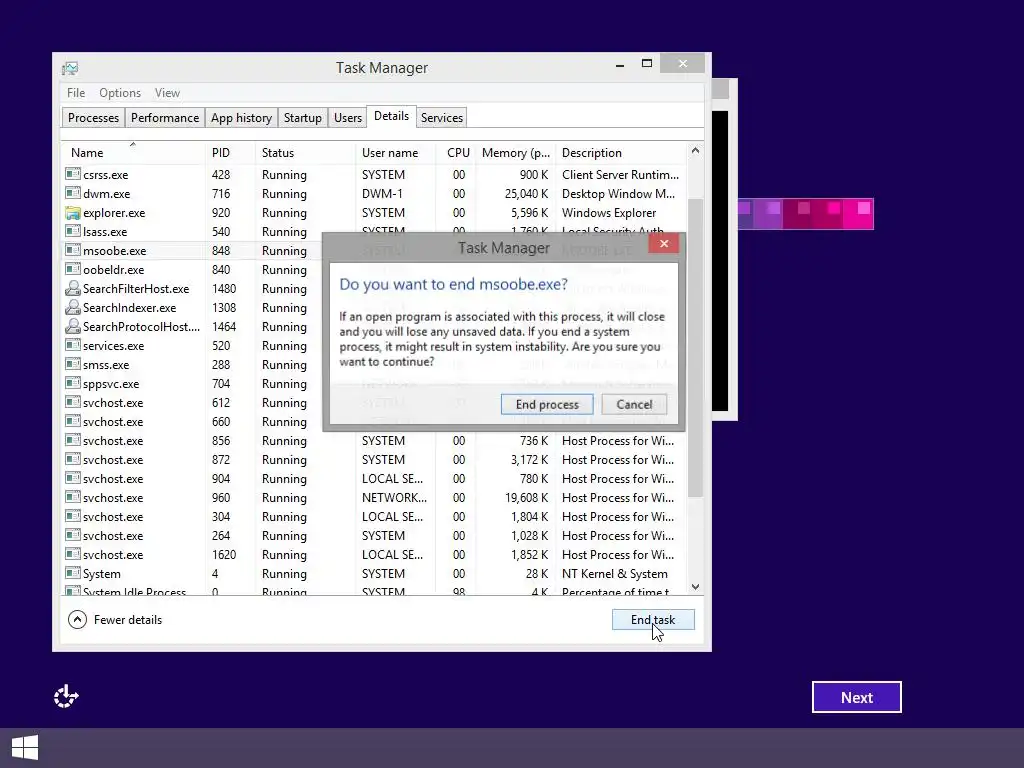Click the SearchFilterHost.exe icon
The height and width of the screenshot is (768, 1024).
tap(72, 288)
